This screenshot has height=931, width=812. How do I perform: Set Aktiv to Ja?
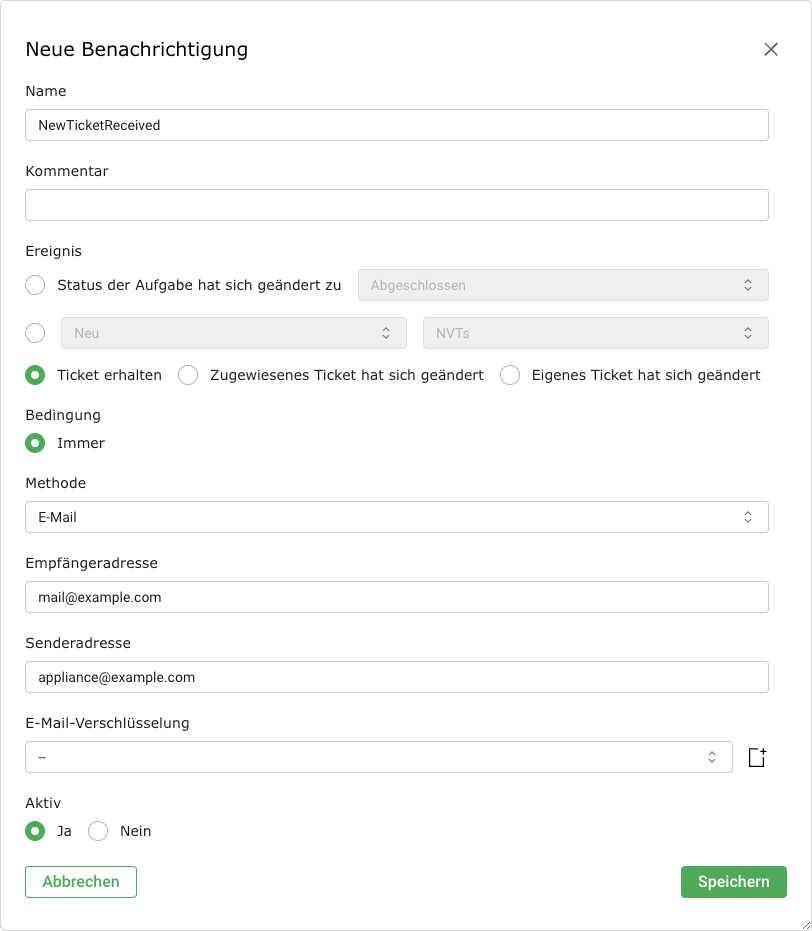click(x=35, y=831)
